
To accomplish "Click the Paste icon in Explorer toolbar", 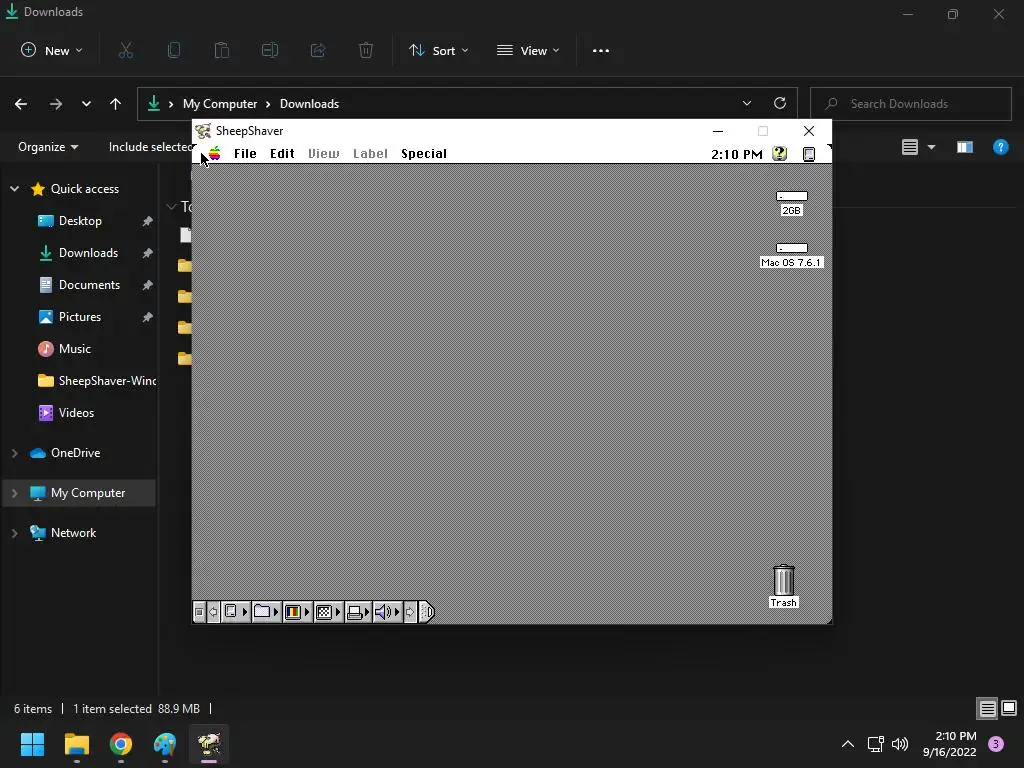I will point(222,50).
